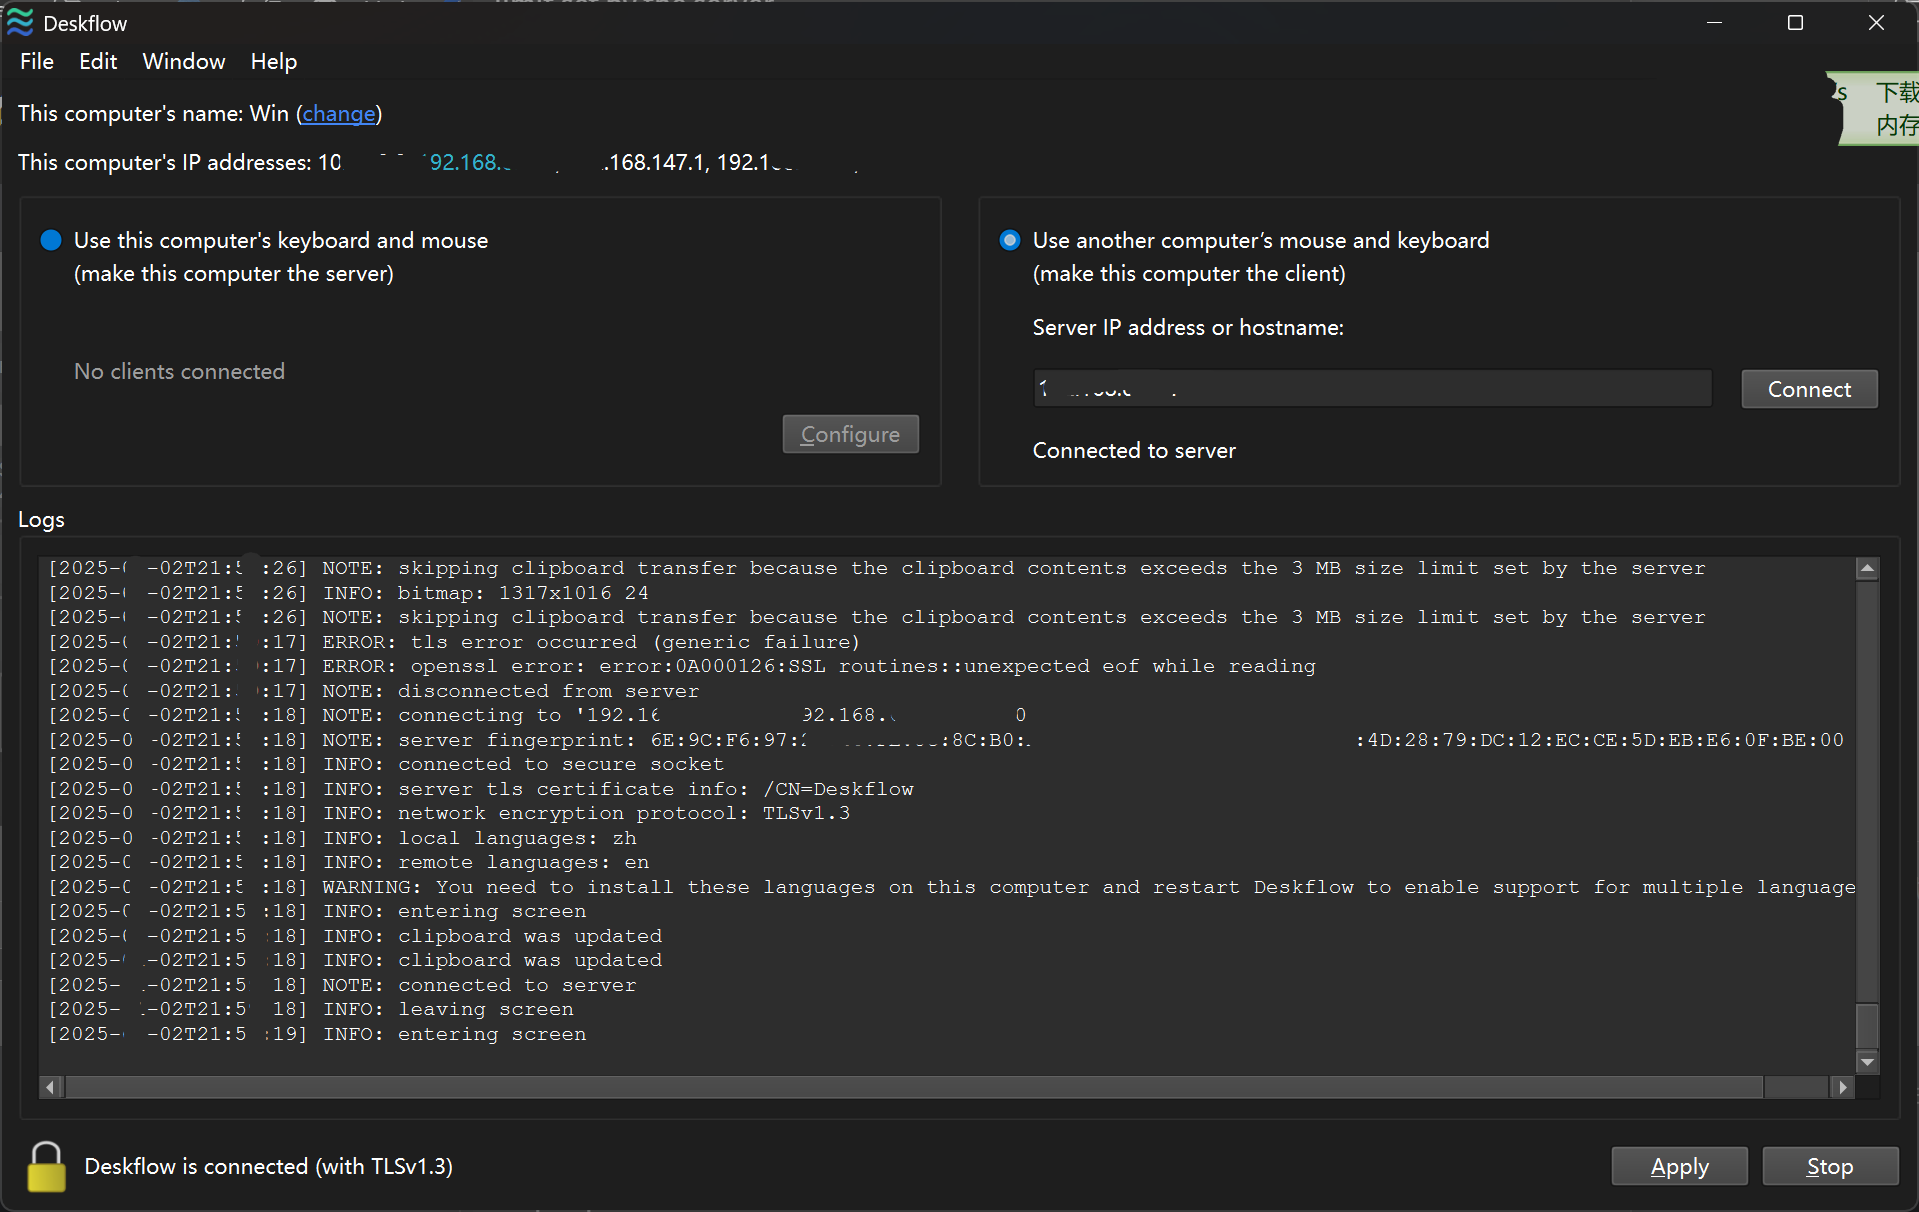Click log line 'remote languages: en'
Viewport: 1919px width, 1212px height.
[349, 862]
